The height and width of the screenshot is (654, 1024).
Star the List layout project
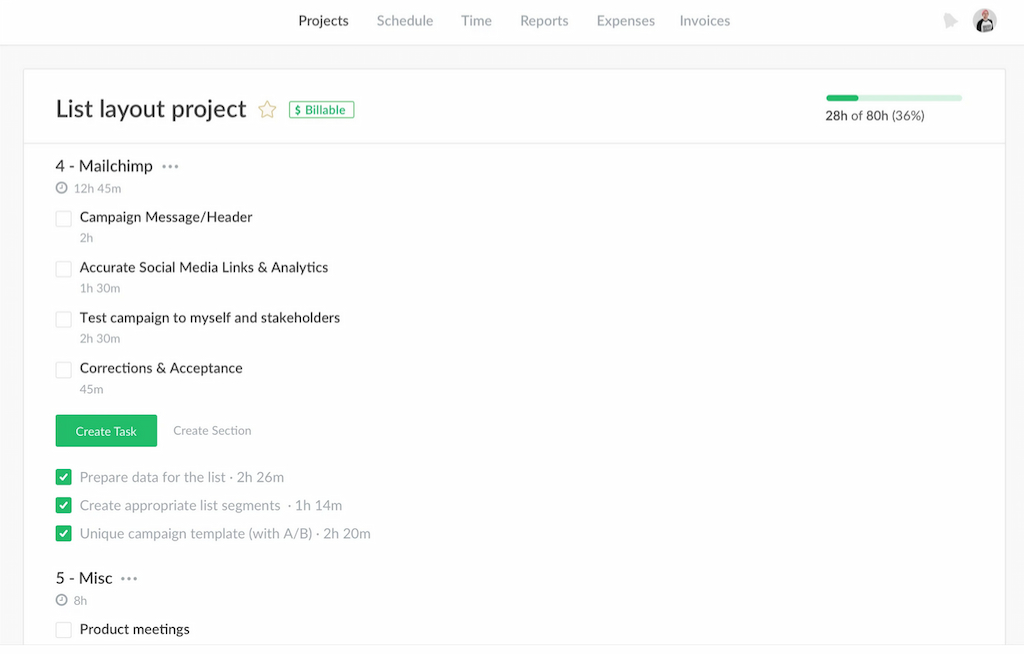tap(267, 110)
